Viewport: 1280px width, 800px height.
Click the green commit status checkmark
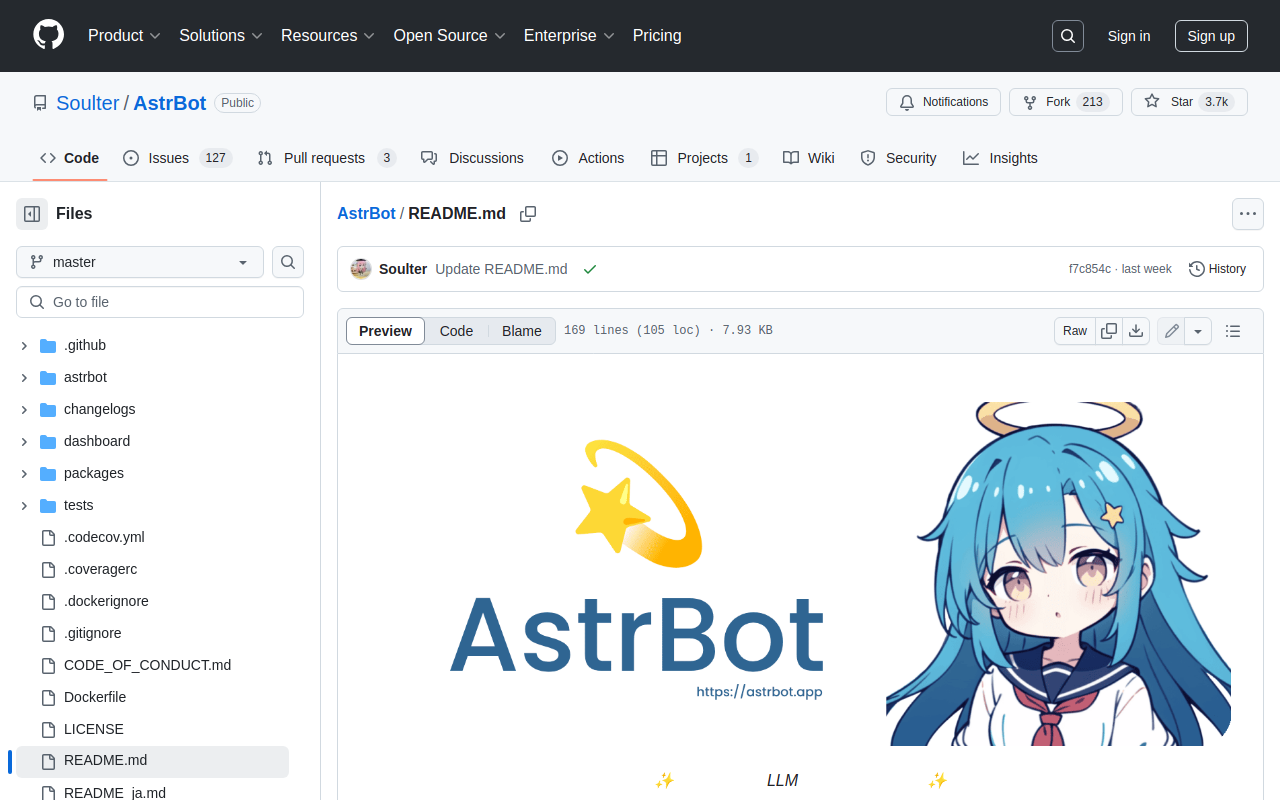tap(590, 269)
